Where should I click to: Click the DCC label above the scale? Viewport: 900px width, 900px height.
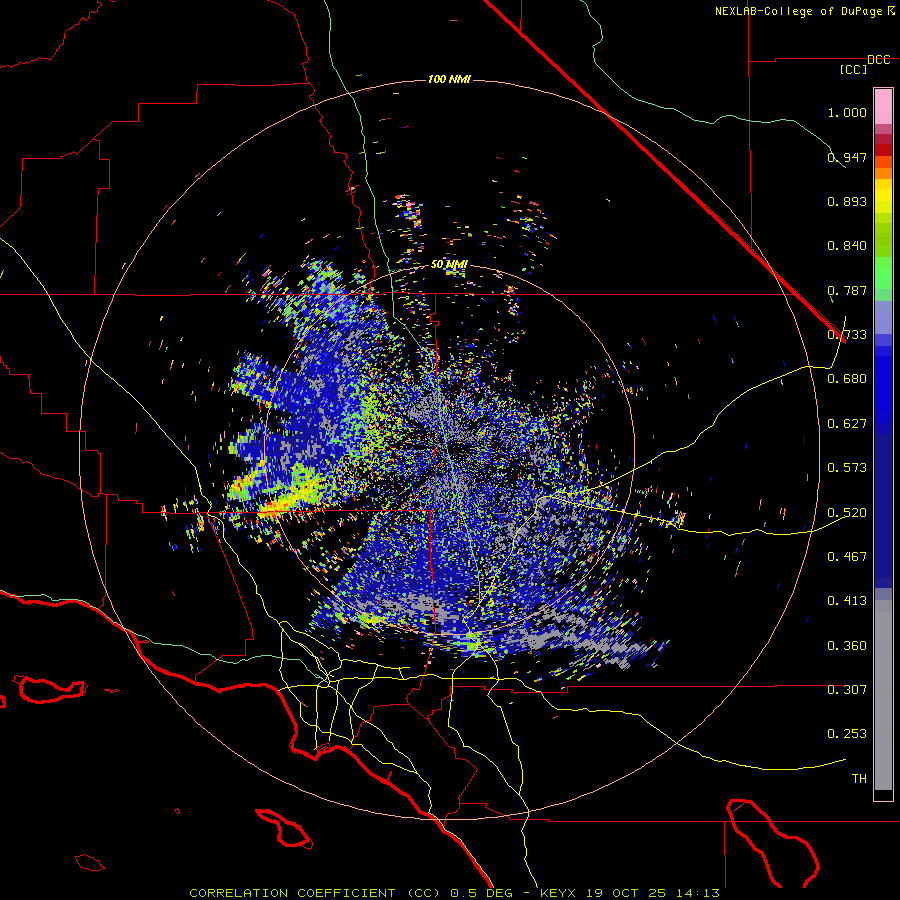click(x=878, y=60)
